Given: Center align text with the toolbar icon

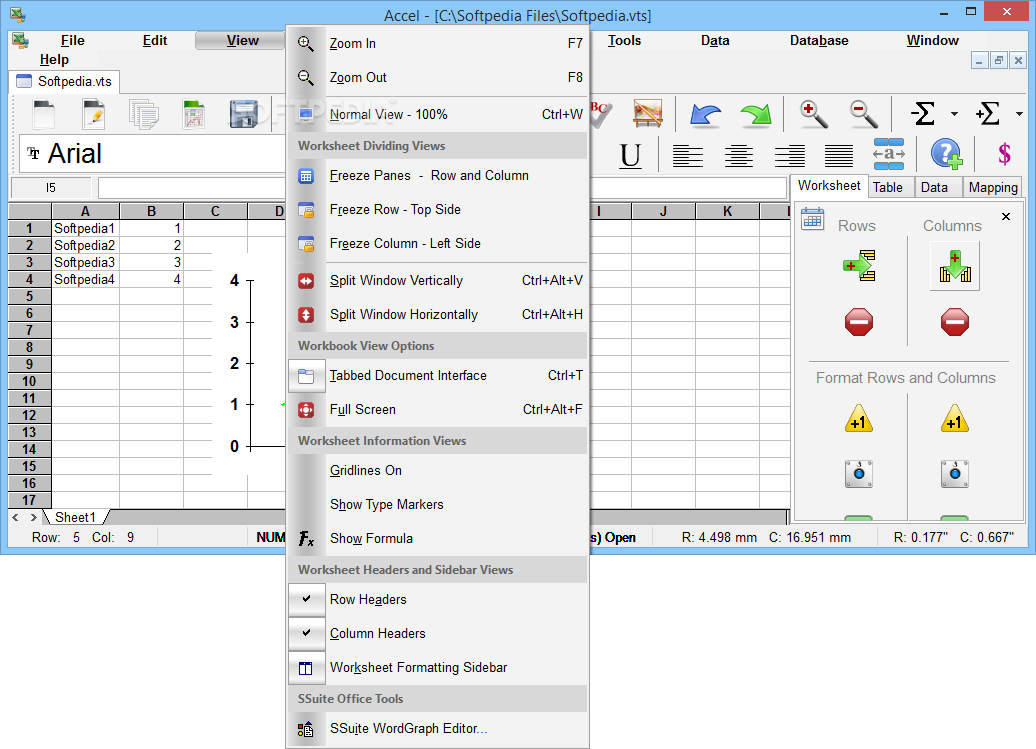Looking at the screenshot, I should pyautogui.click(x=738, y=156).
